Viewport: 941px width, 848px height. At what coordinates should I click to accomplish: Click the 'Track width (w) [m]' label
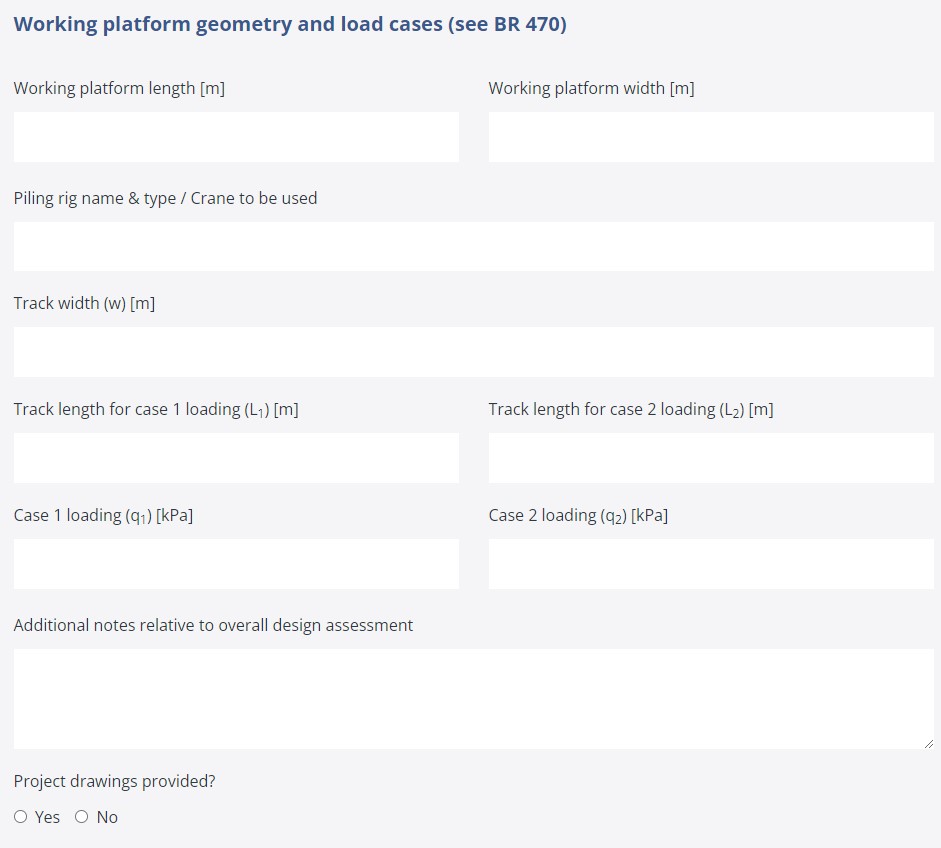click(84, 303)
